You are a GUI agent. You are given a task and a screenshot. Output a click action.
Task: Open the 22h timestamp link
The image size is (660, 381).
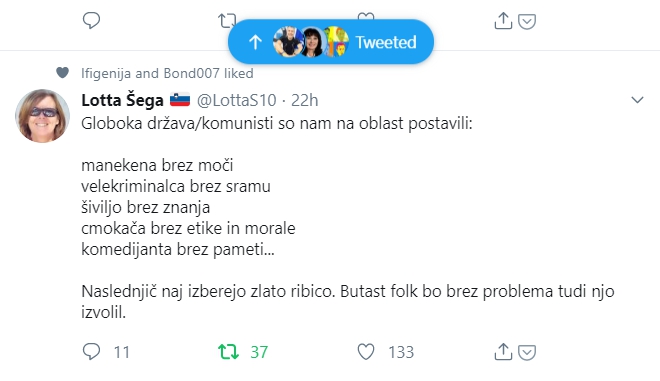pyautogui.click(x=304, y=100)
